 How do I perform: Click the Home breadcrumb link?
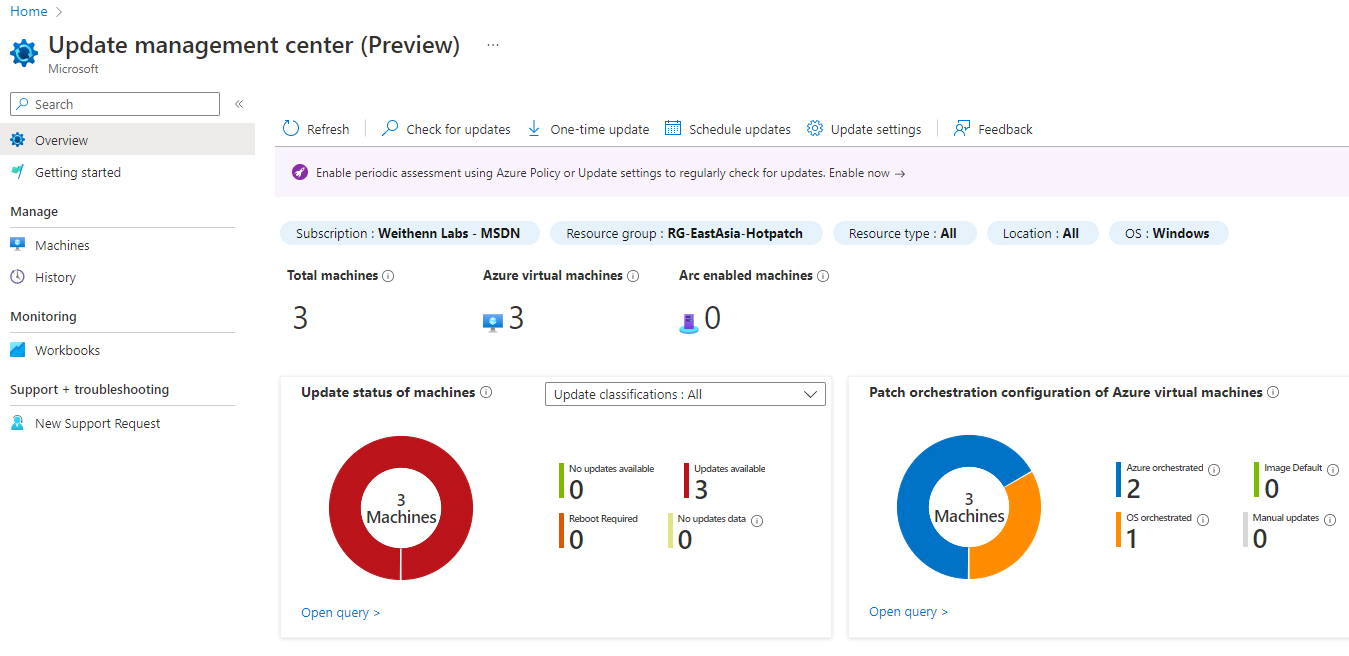29,11
